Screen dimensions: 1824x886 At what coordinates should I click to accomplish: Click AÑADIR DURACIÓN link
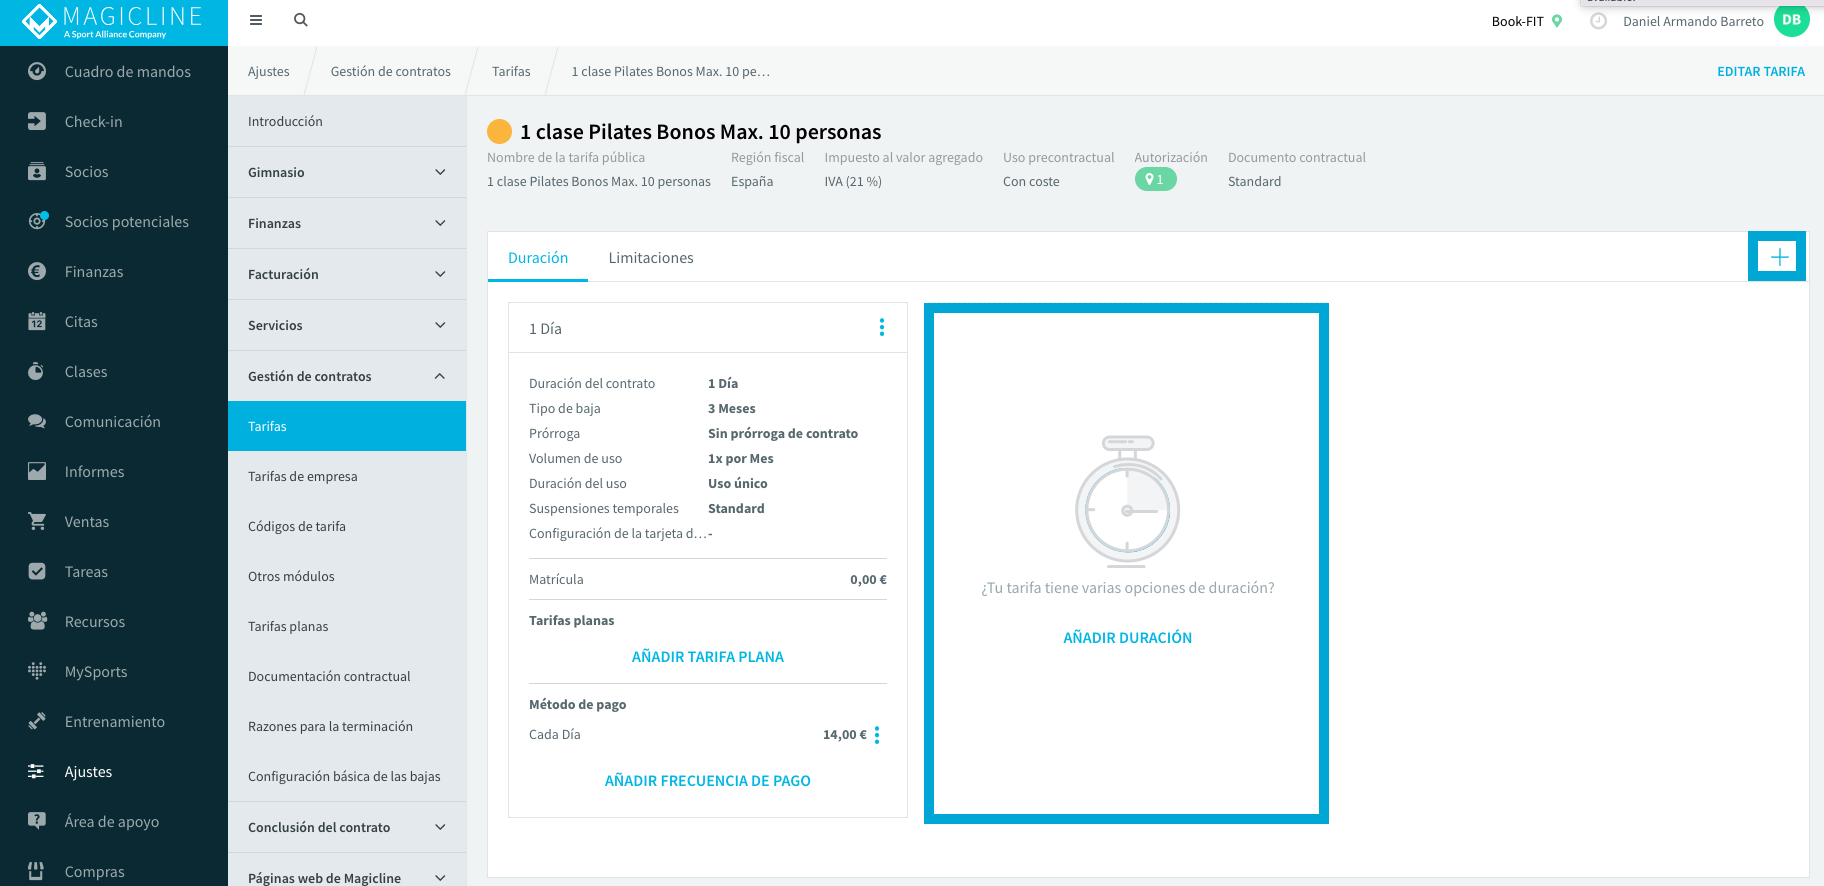point(1127,638)
